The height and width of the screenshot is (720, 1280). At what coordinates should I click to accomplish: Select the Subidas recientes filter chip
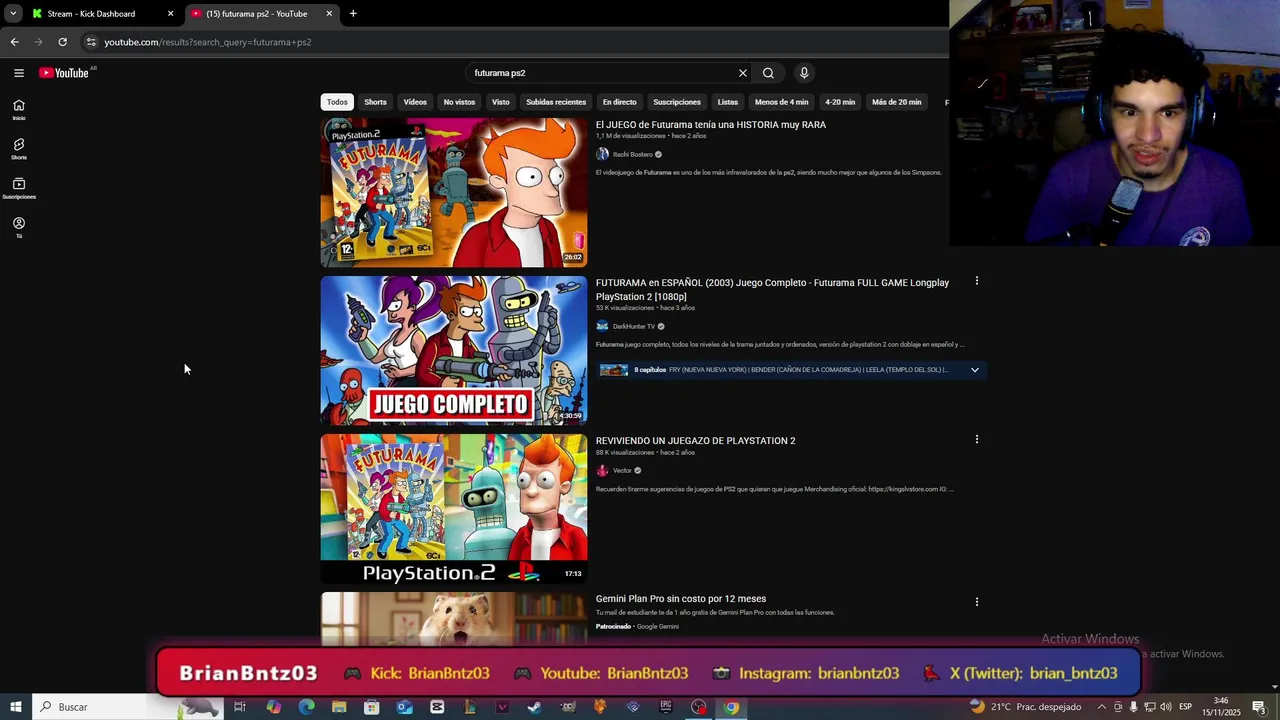coord(556,102)
